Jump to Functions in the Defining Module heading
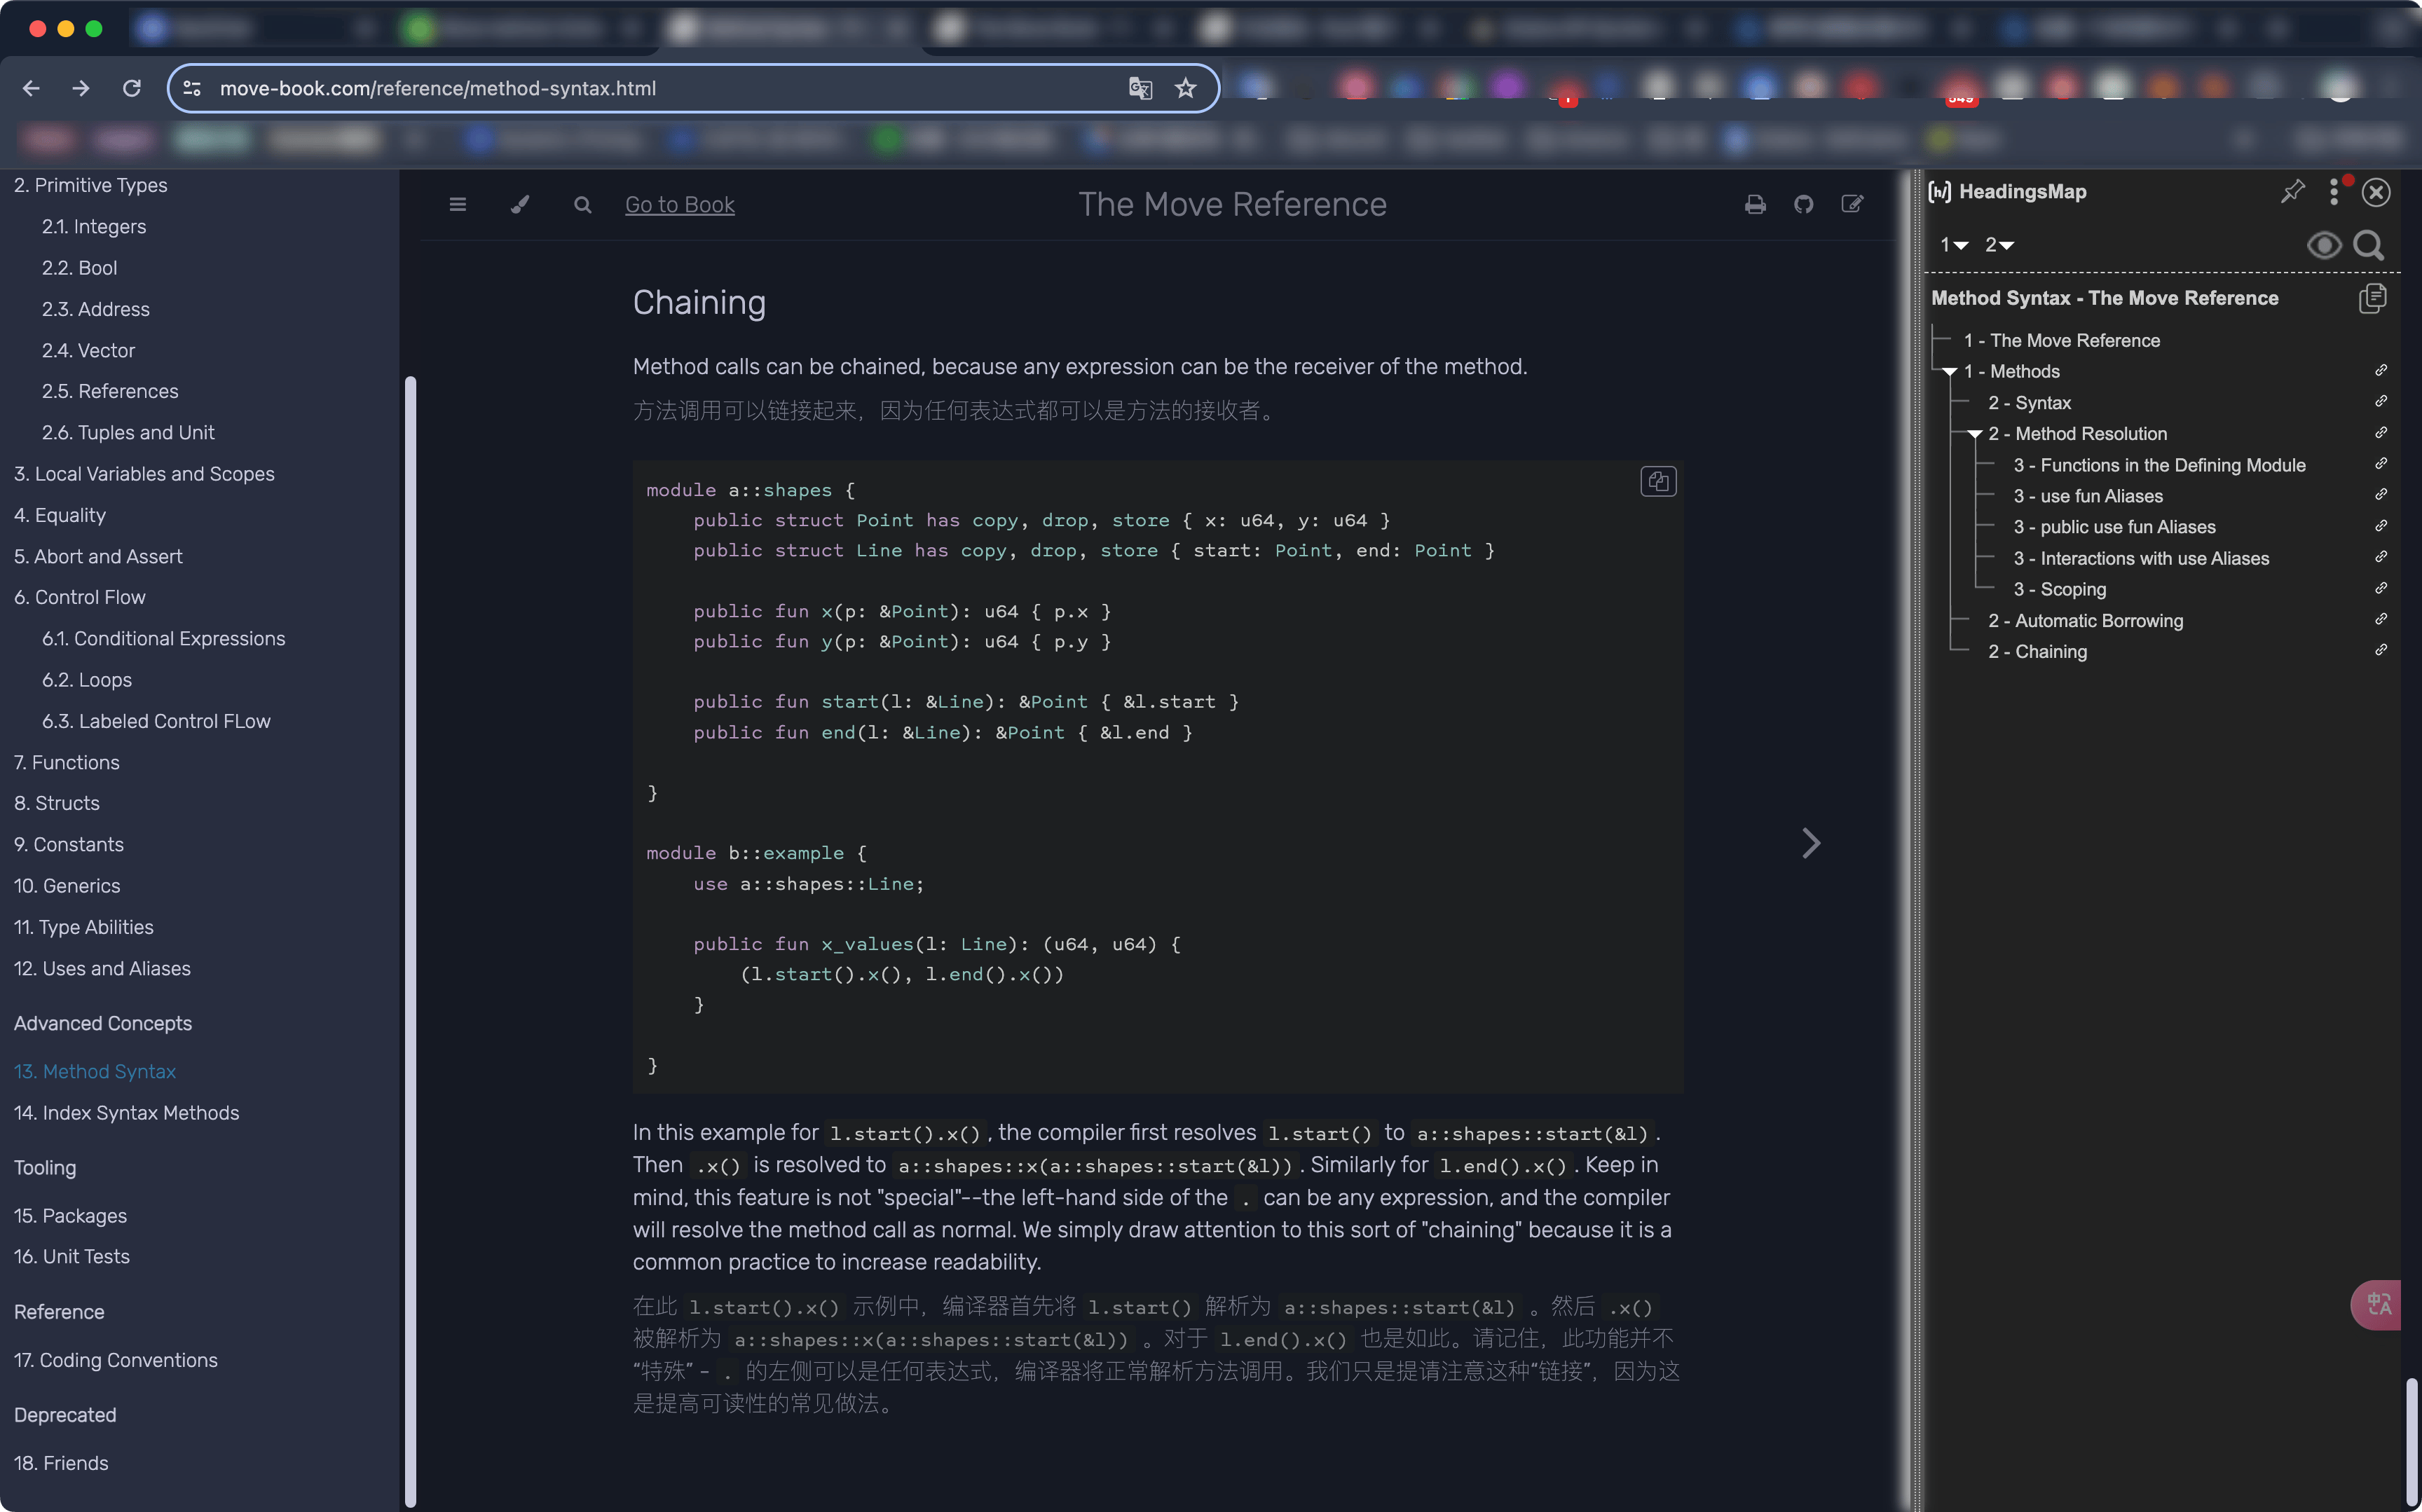This screenshot has width=2422, height=1512. 2159,465
